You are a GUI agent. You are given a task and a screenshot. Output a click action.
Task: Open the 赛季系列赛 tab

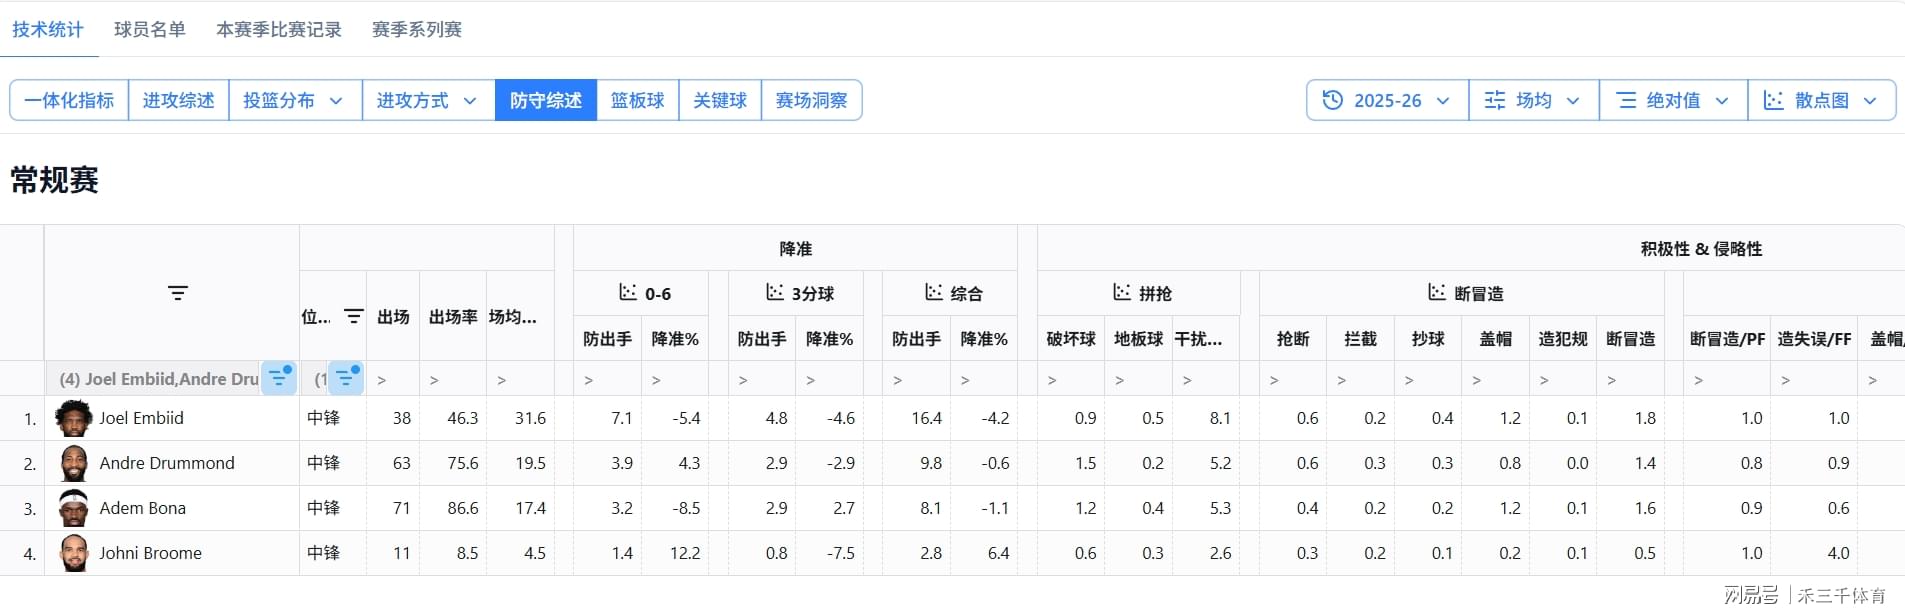[417, 29]
